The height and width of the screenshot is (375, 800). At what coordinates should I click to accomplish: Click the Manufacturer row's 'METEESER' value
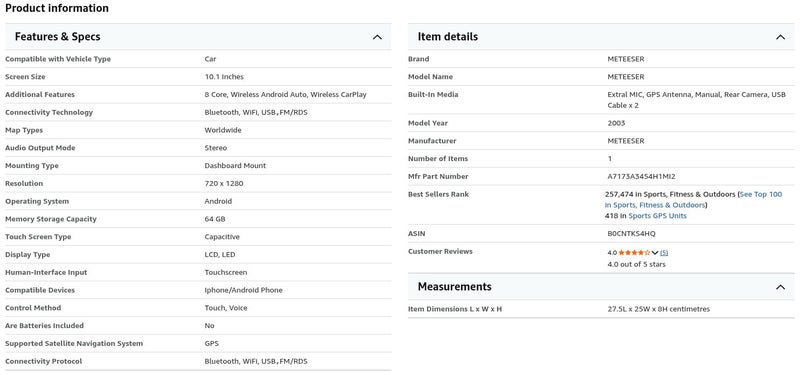tap(626, 141)
